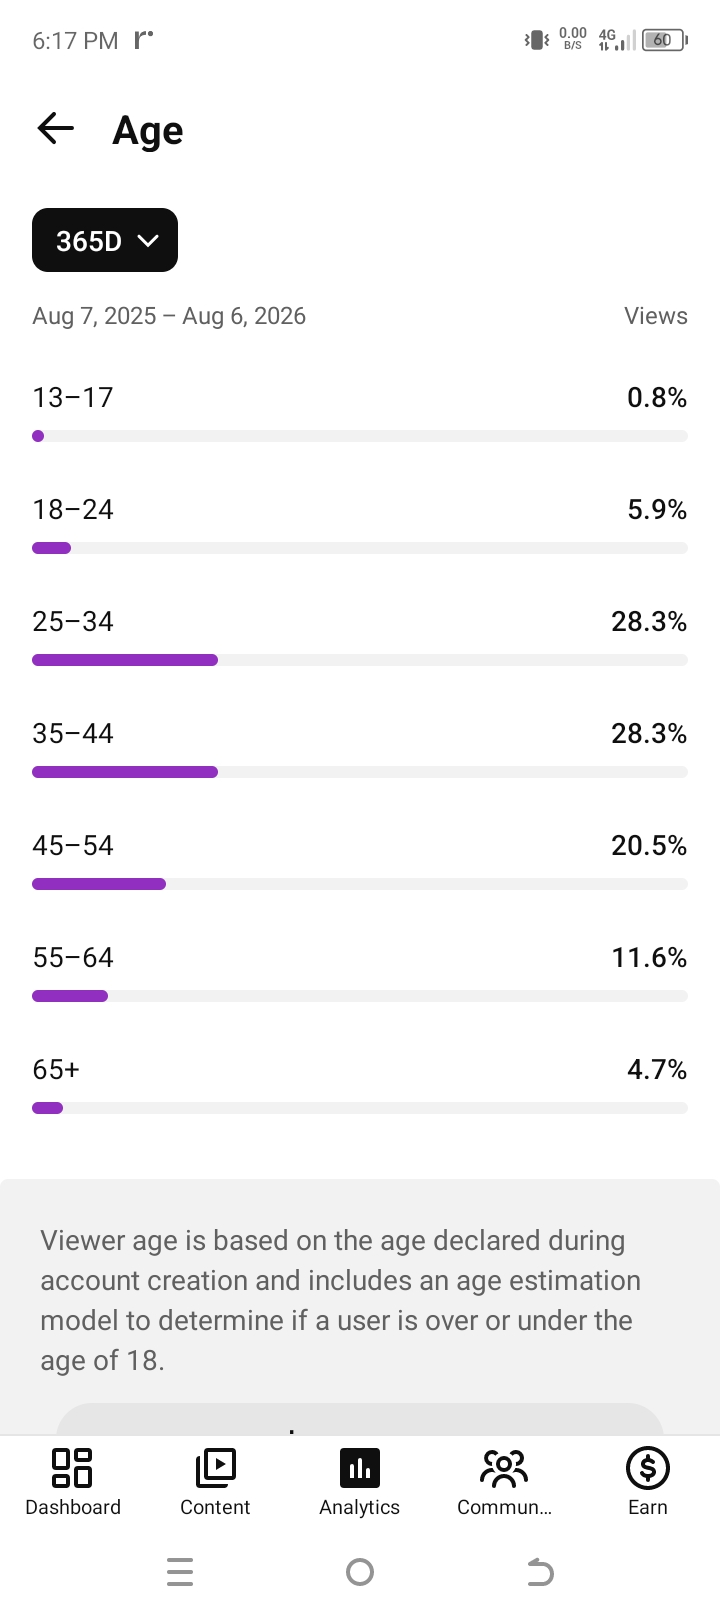Tap the battery indicator in status bar

(x=664, y=40)
